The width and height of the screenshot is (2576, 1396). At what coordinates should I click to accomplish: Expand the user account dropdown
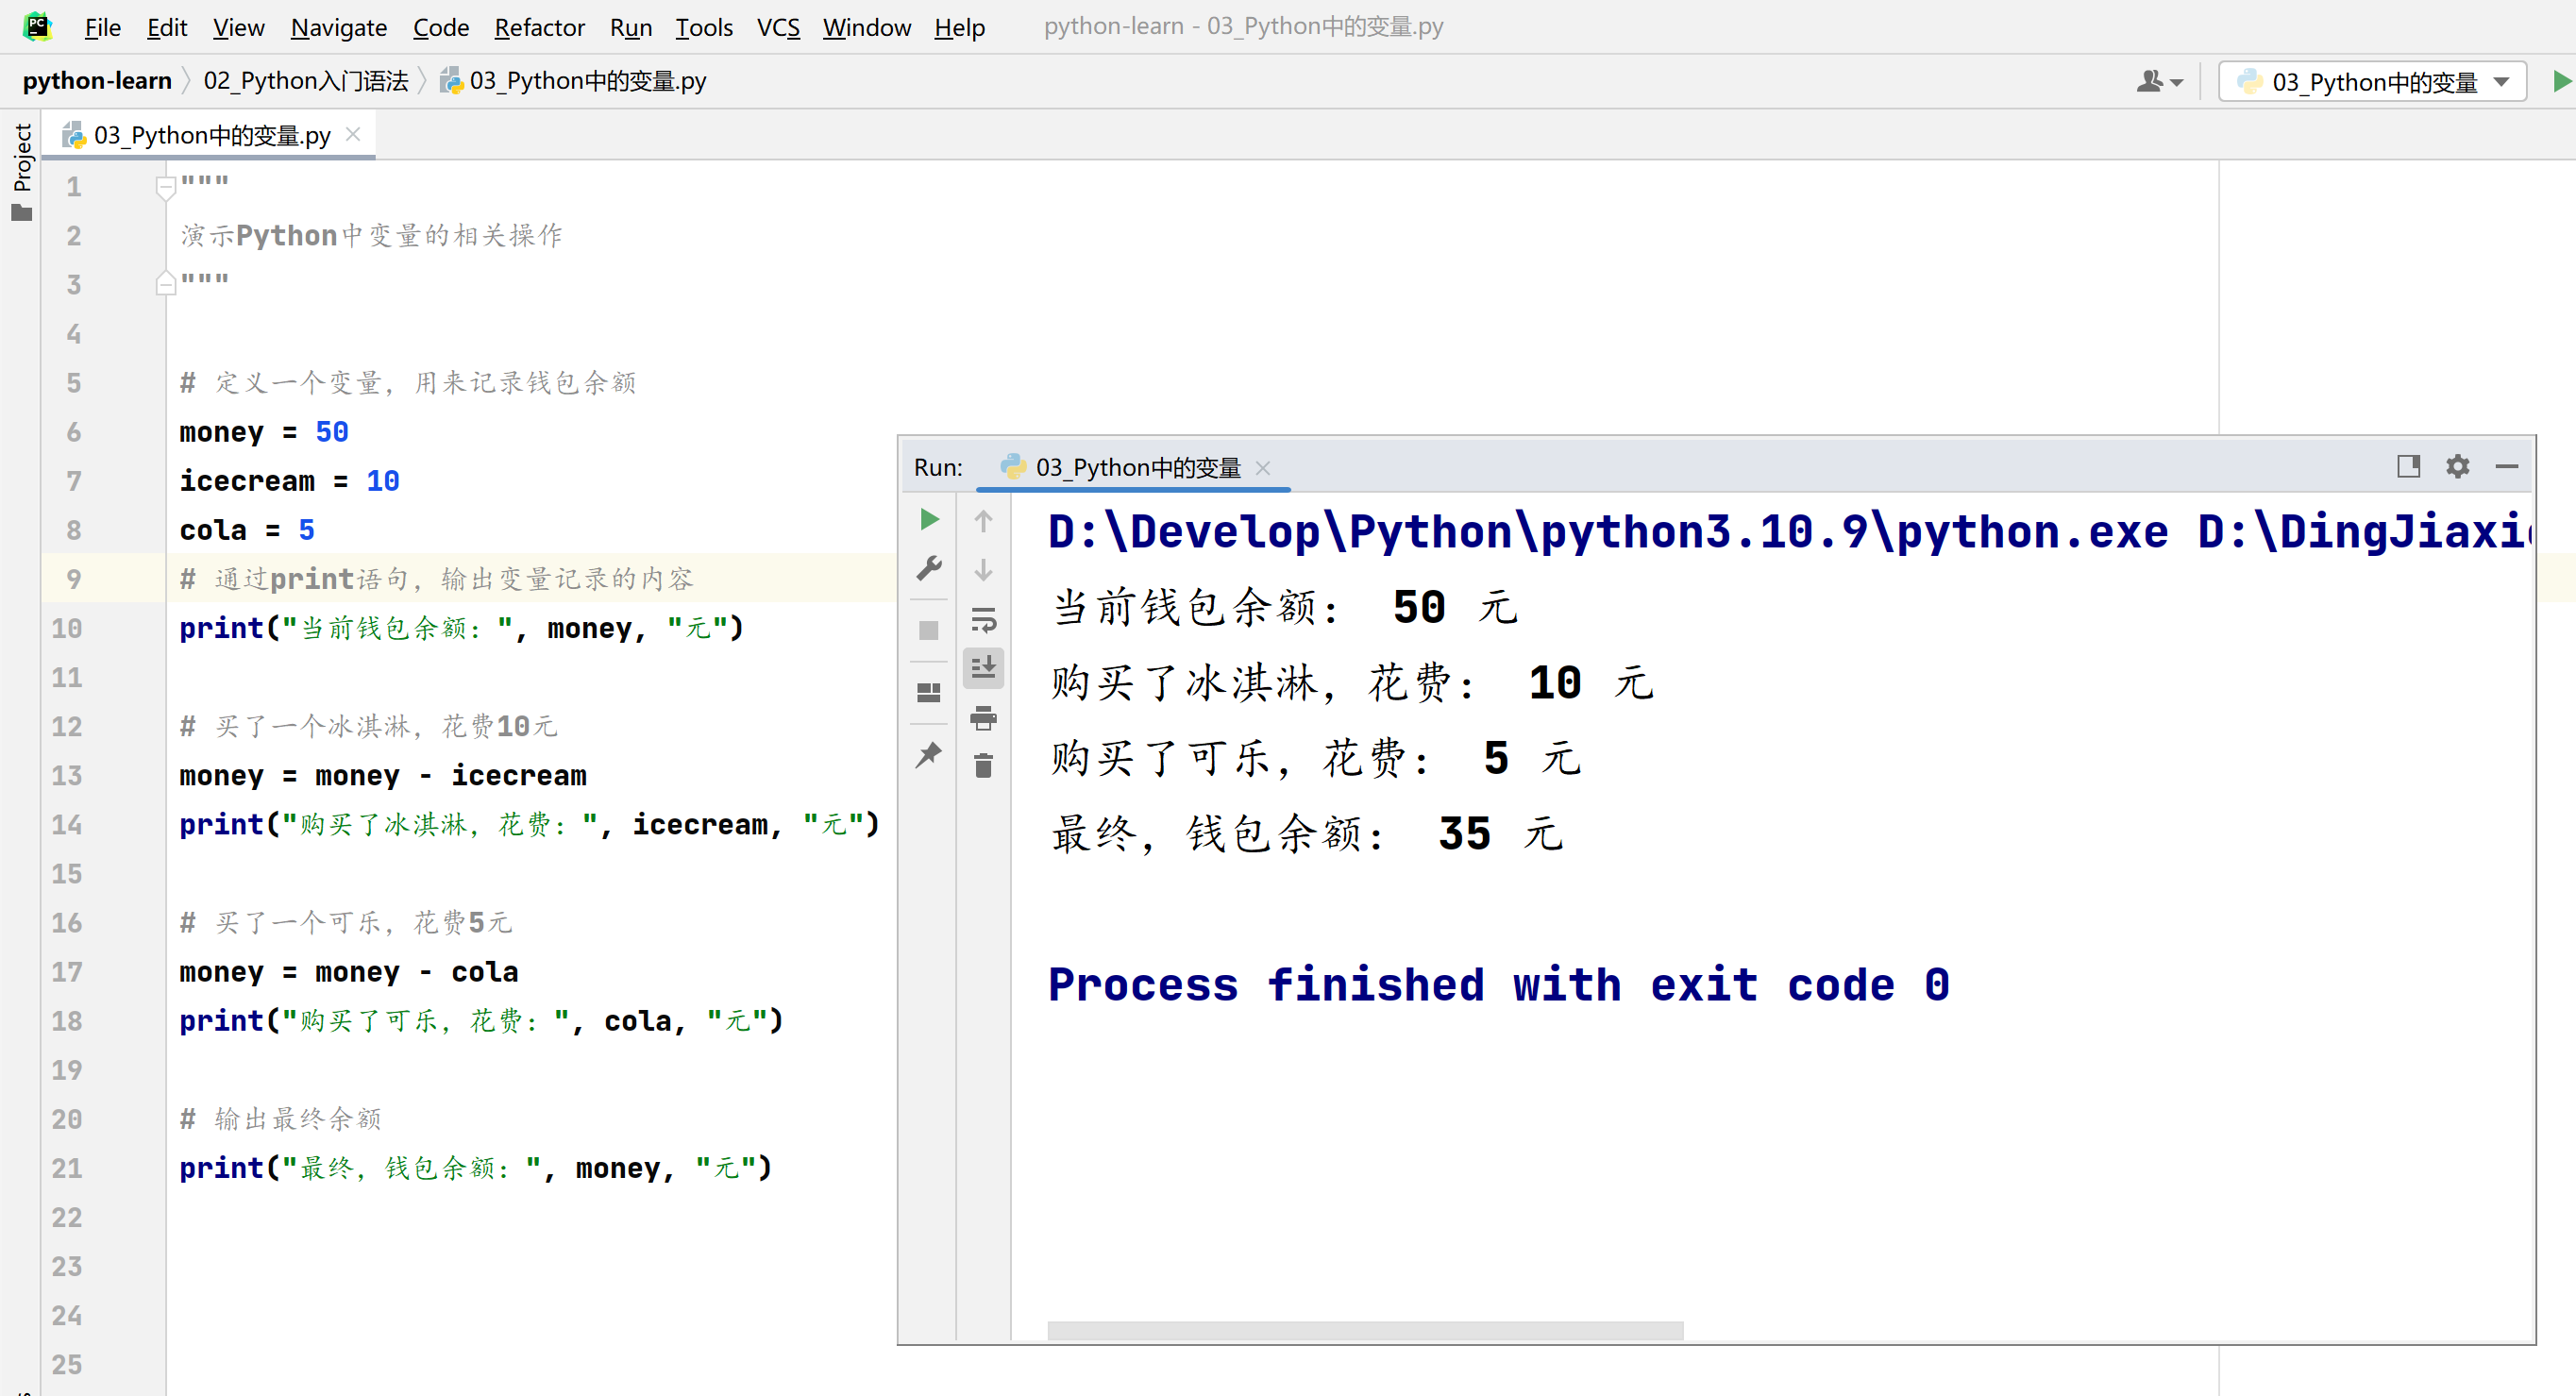[2160, 81]
